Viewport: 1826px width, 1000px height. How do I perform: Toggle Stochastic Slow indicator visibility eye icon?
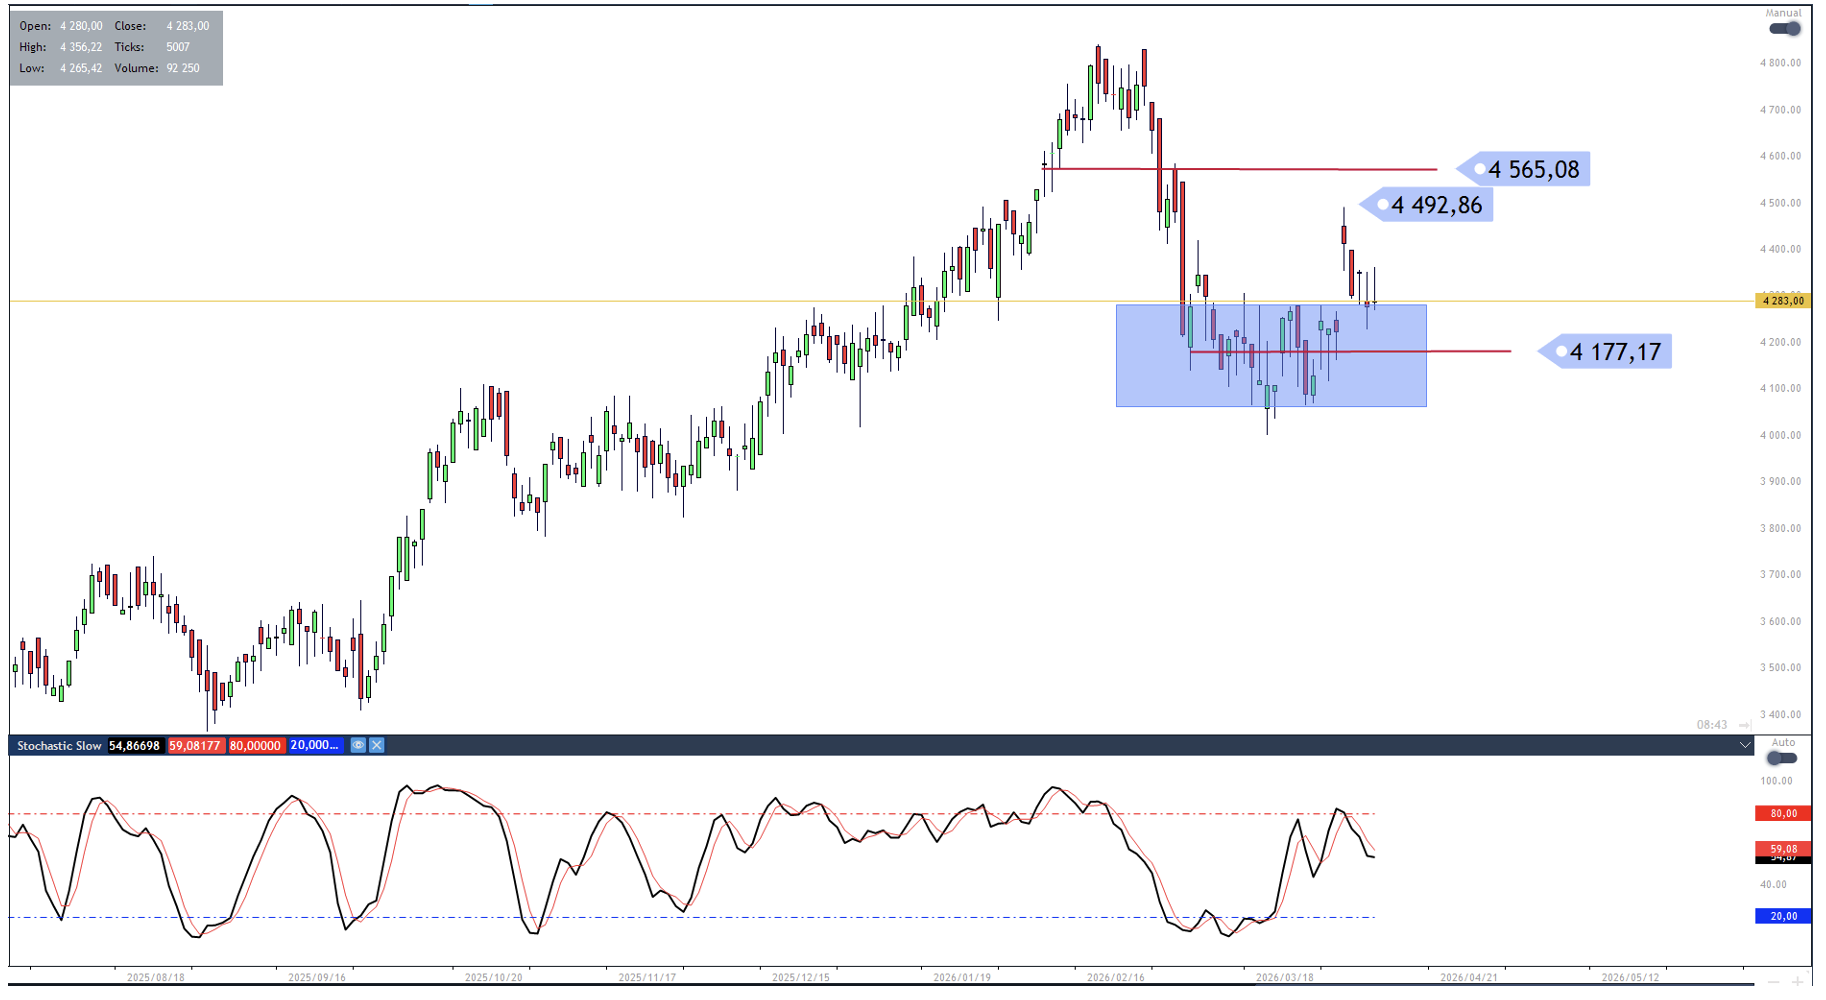pos(358,745)
